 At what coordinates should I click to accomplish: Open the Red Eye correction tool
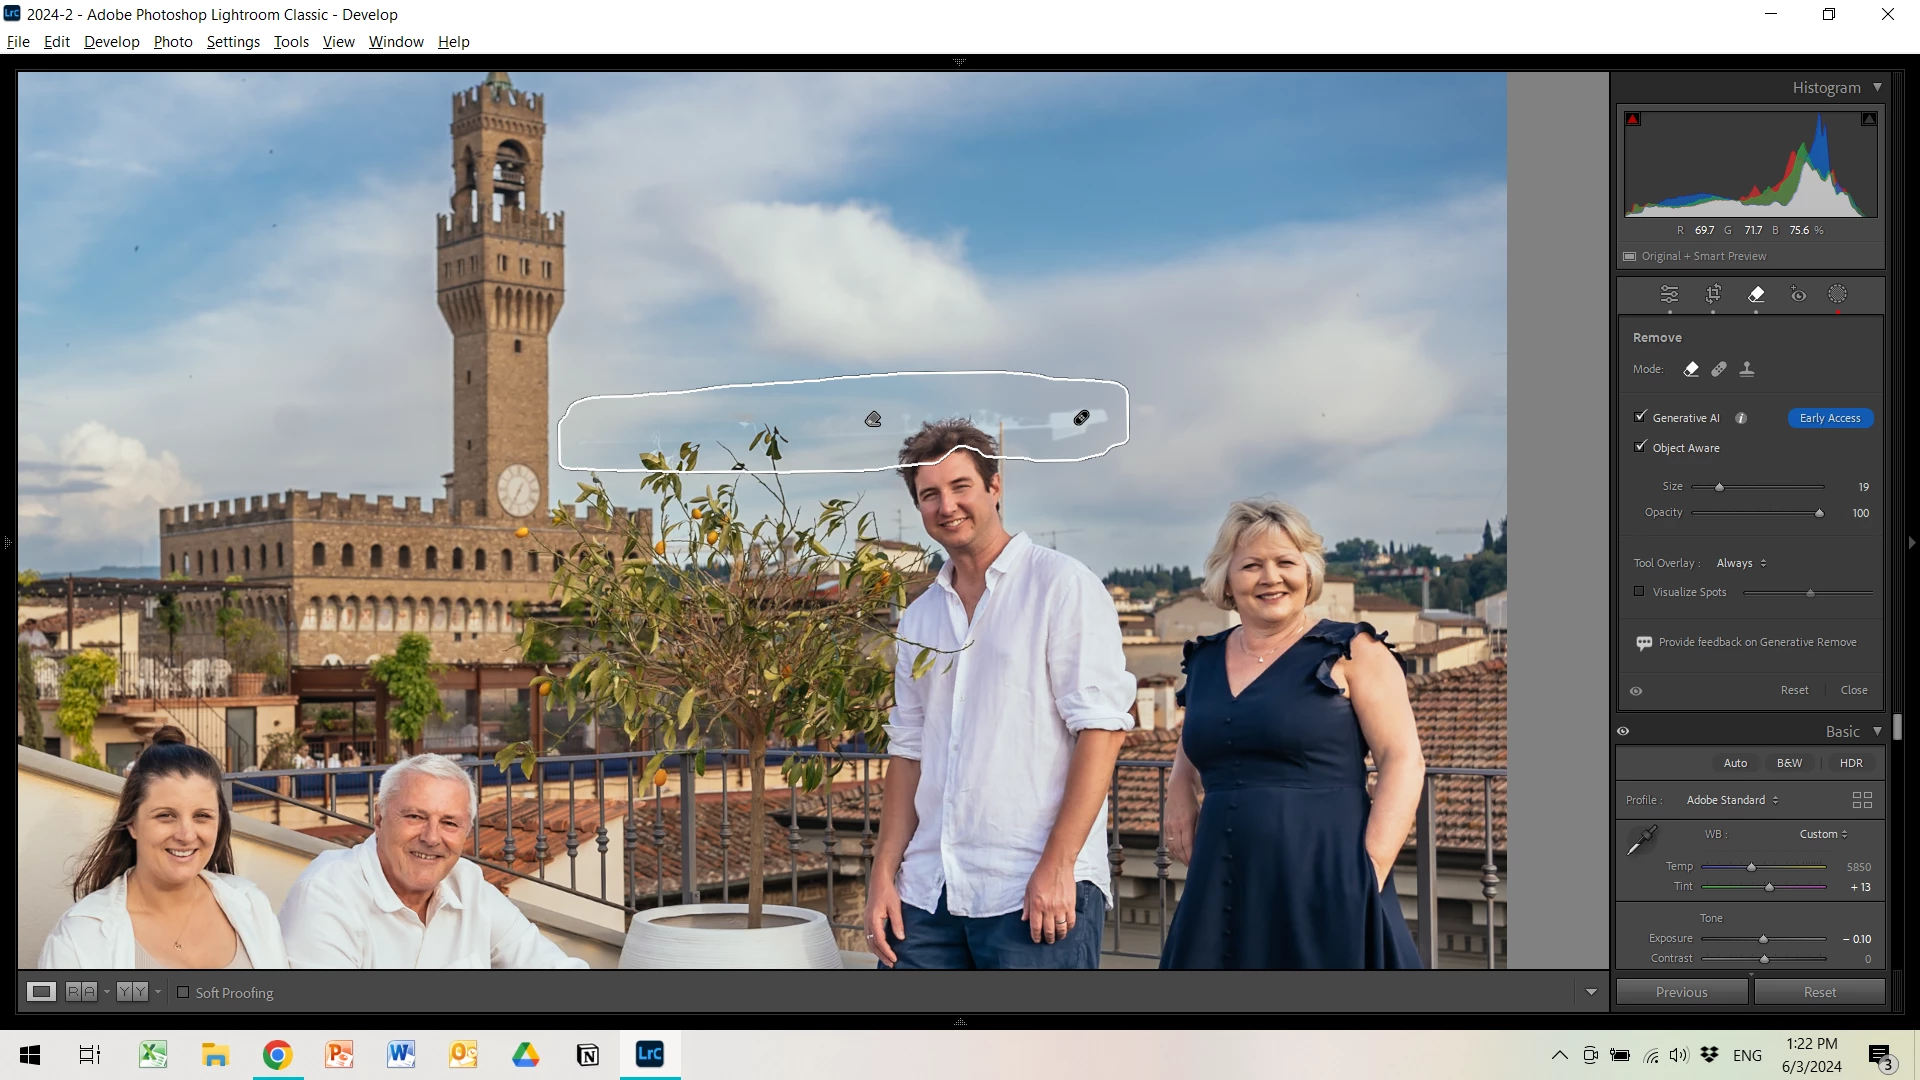pyautogui.click(x=1798, y=294)
